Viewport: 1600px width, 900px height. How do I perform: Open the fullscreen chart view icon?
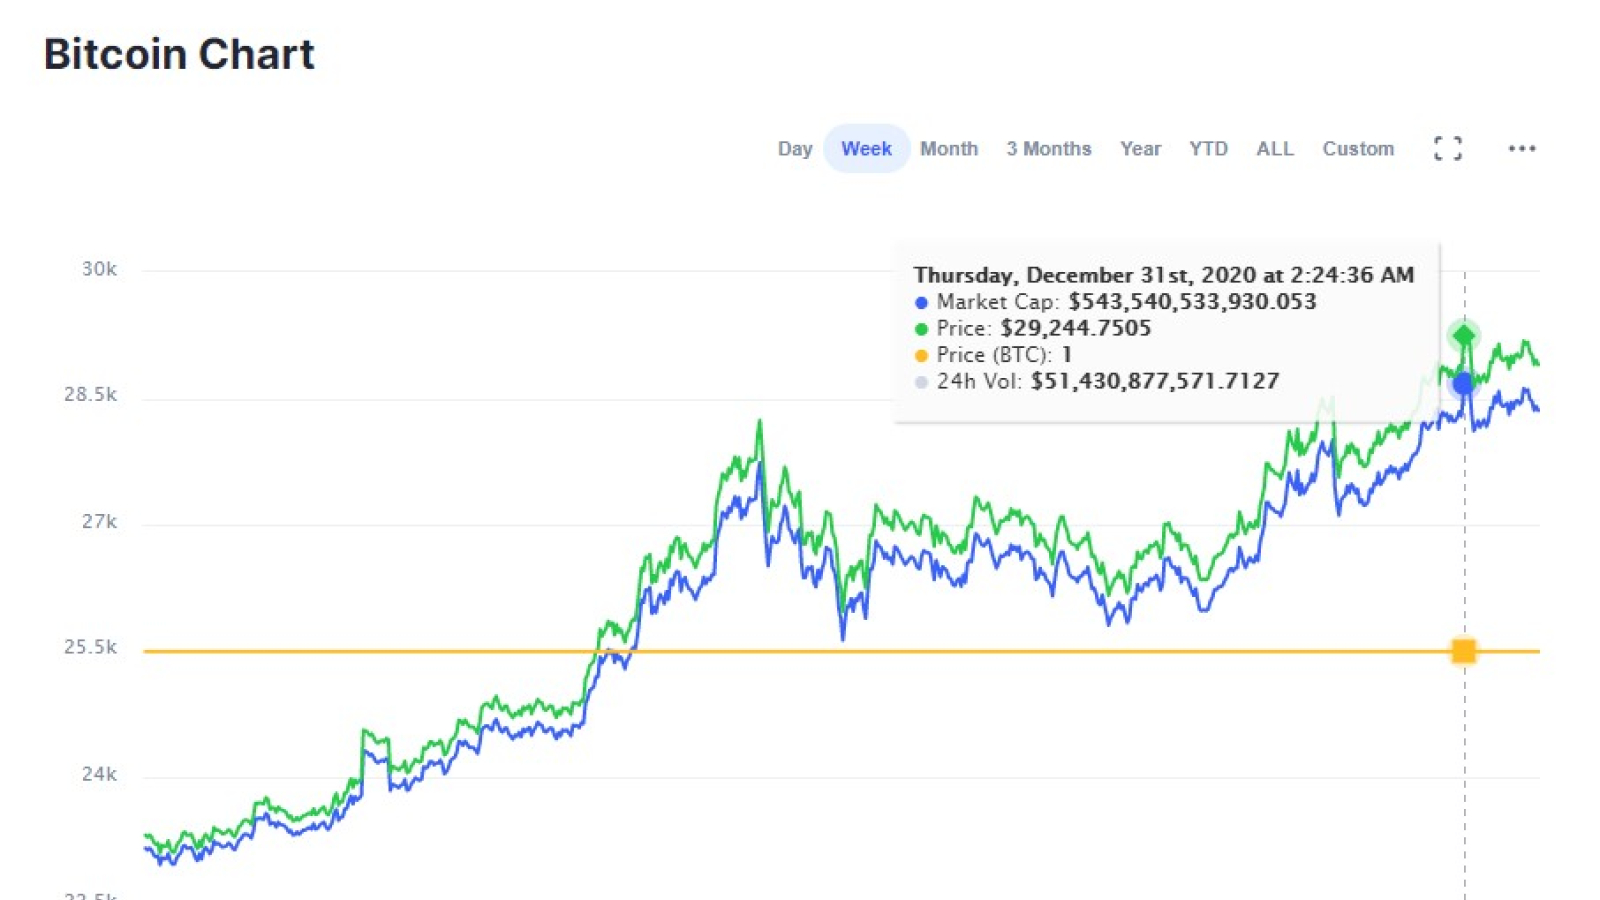click(1447, 149)
